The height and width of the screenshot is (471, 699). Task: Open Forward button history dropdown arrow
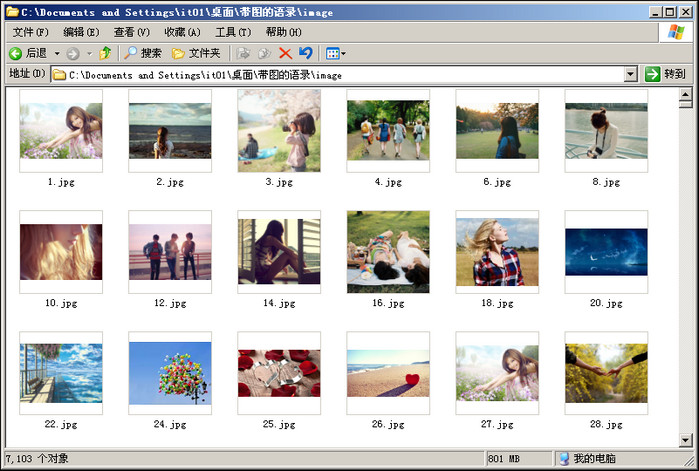90,54
